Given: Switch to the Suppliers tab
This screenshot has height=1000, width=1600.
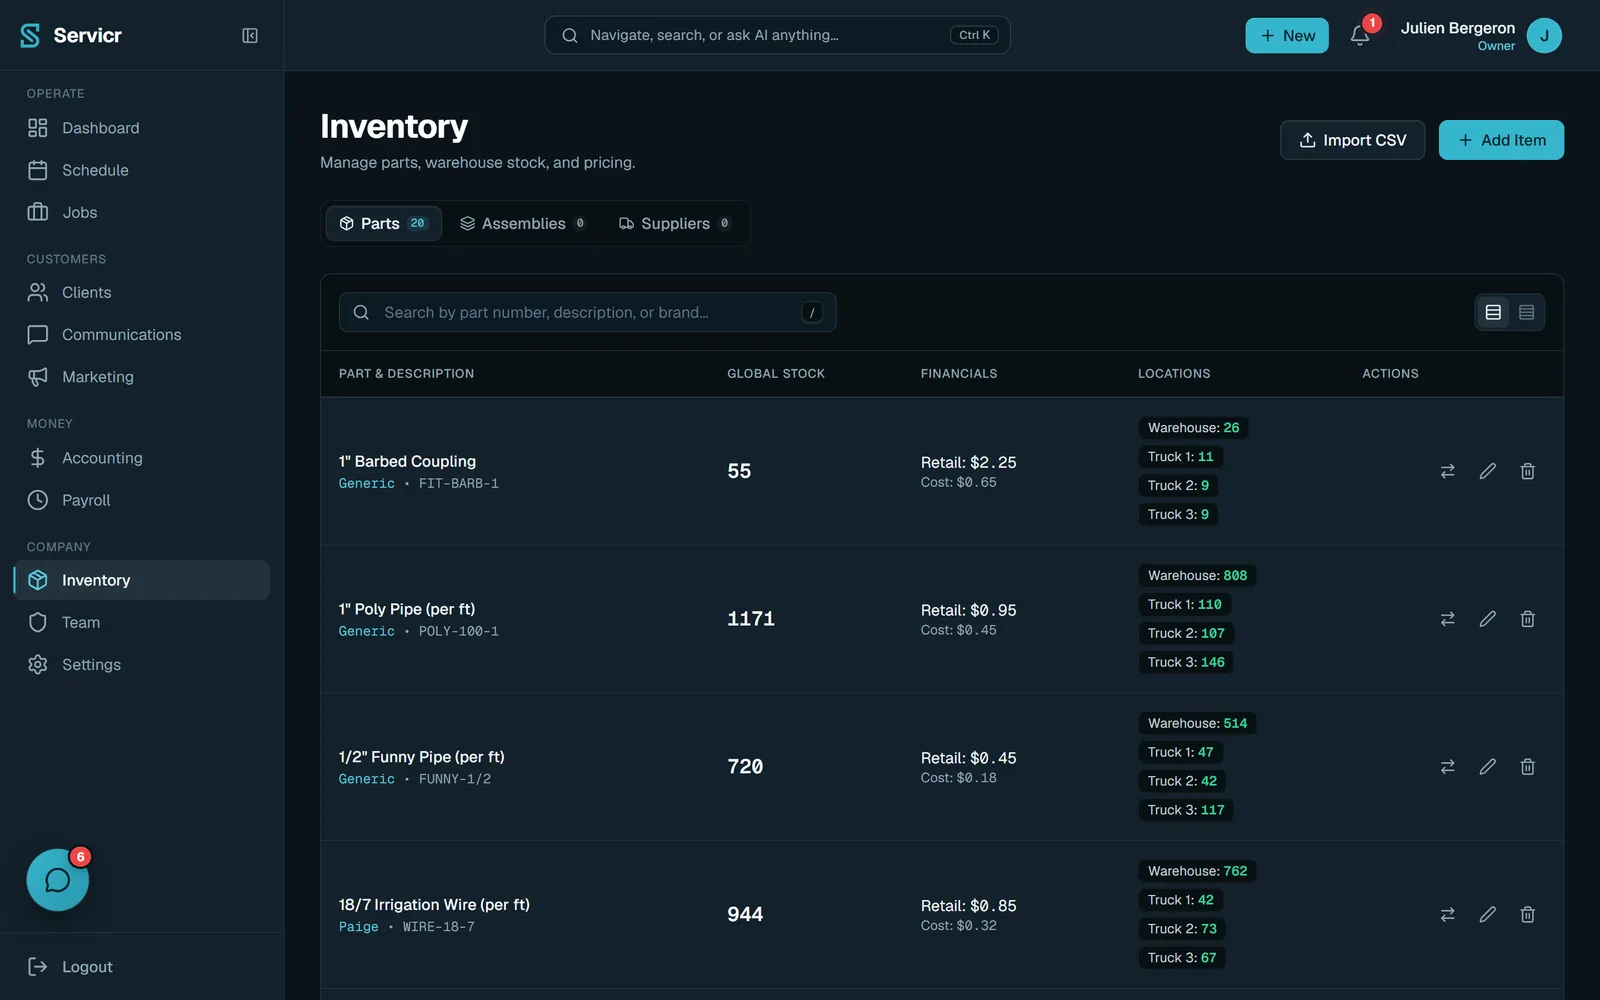Looking at the screenshot, I should click(675, 223).
